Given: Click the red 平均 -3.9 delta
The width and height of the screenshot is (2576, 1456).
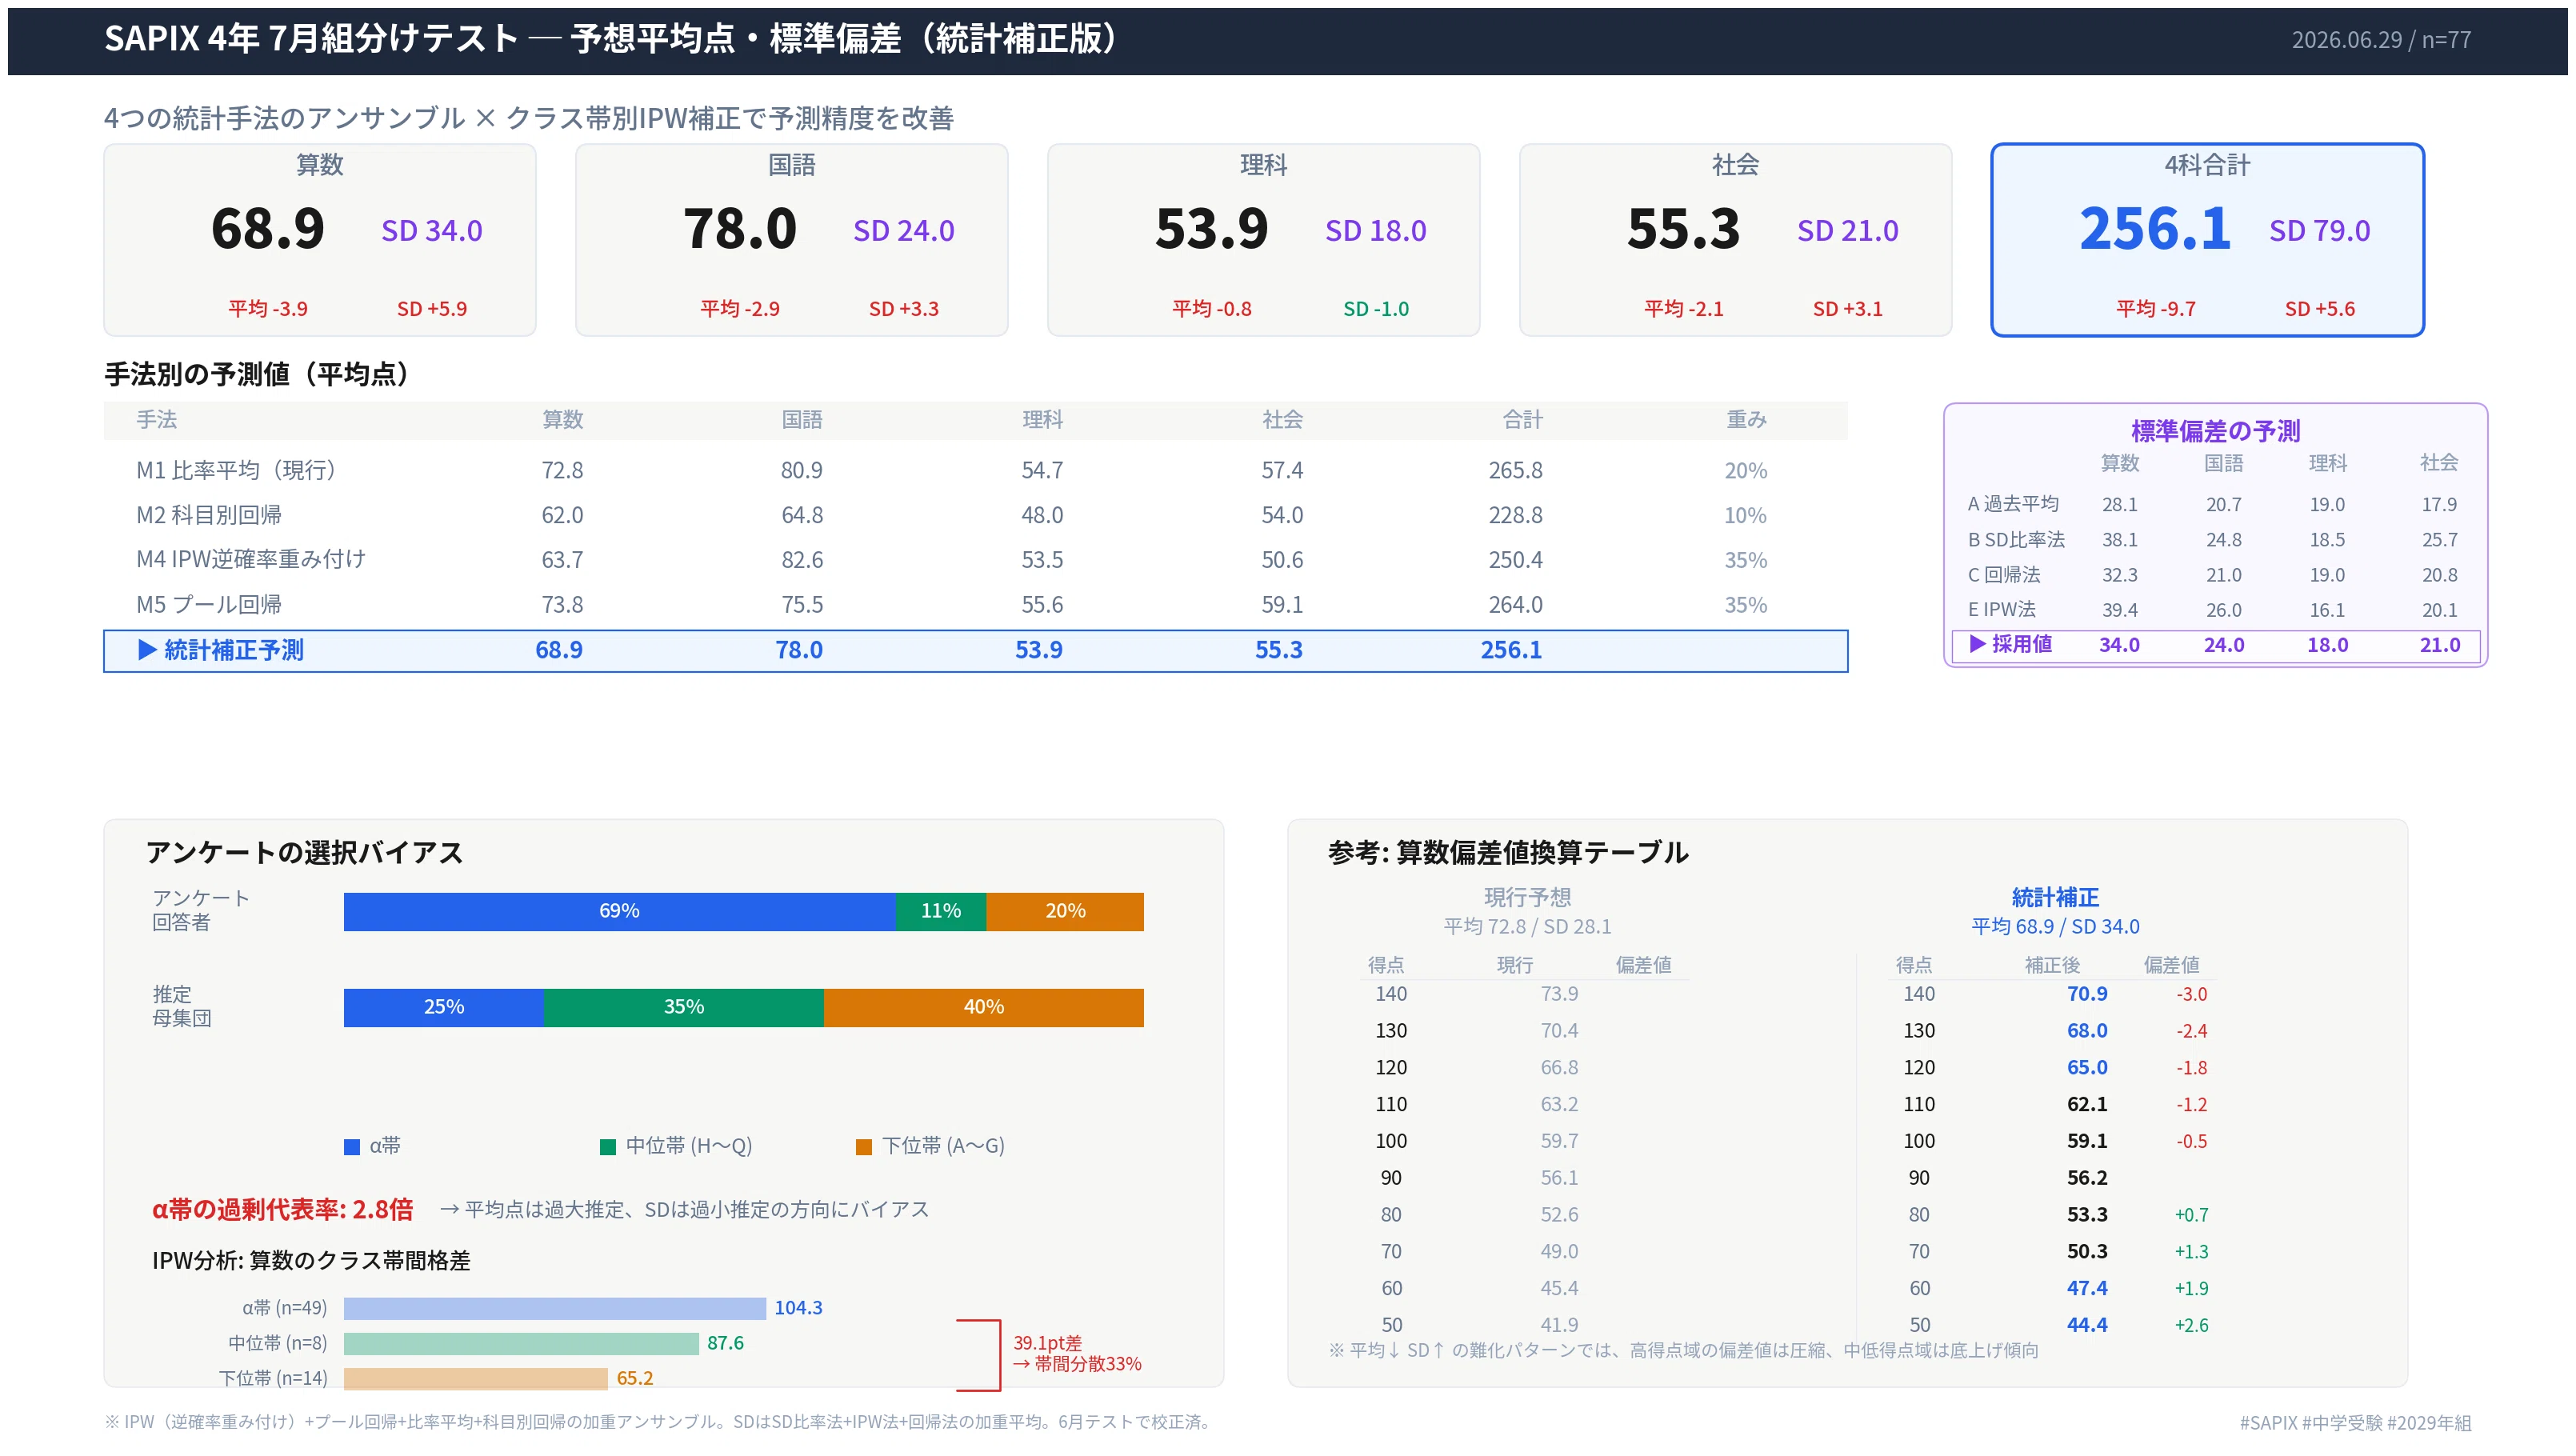Looking at the screenshot, I should click(x=268, y=309).
